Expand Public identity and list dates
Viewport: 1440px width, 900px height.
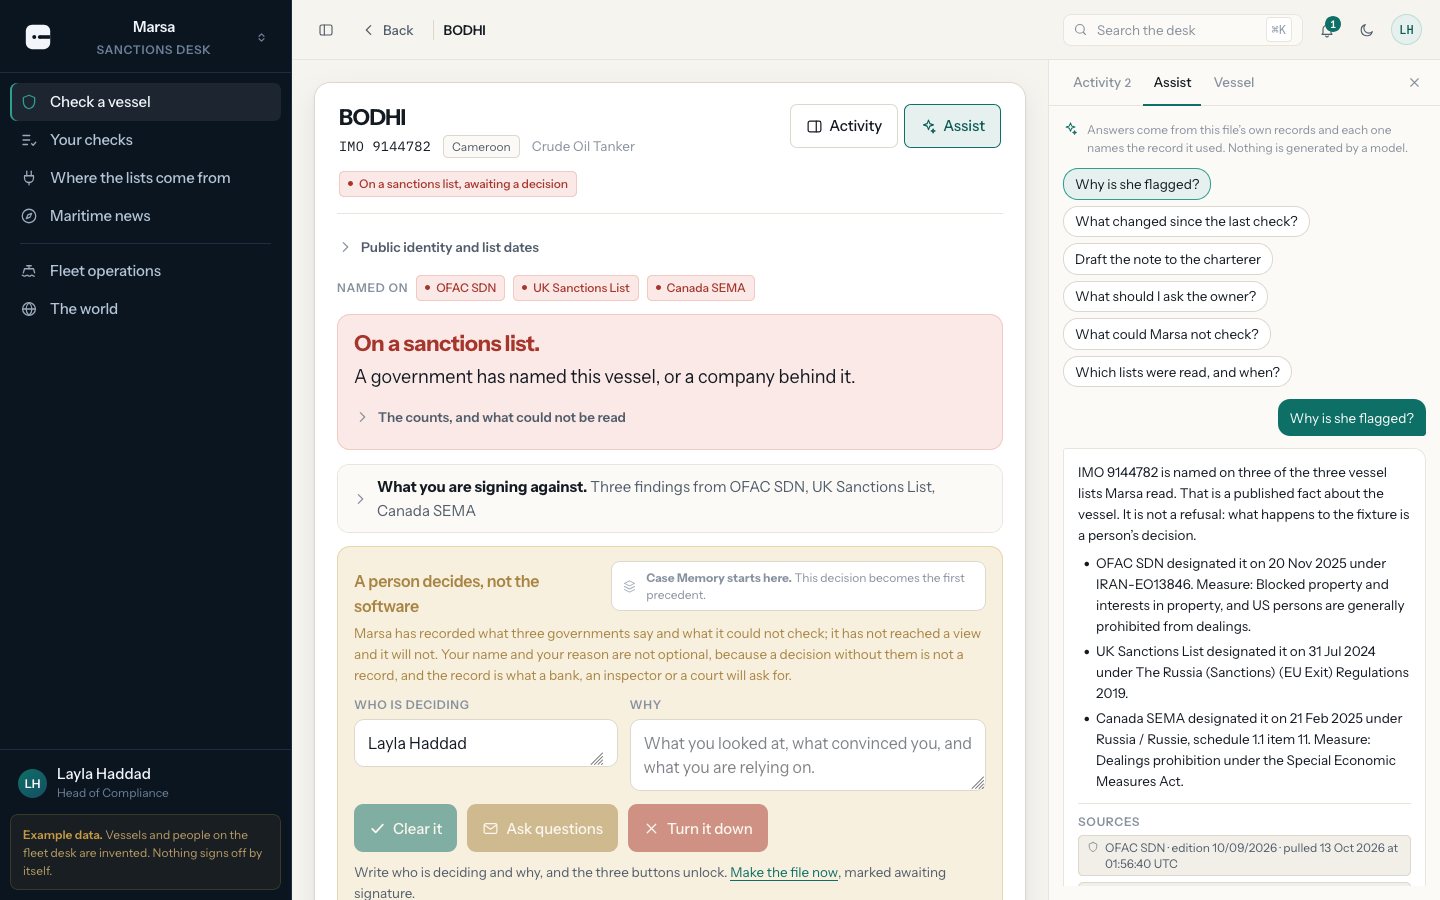[440, 247]
